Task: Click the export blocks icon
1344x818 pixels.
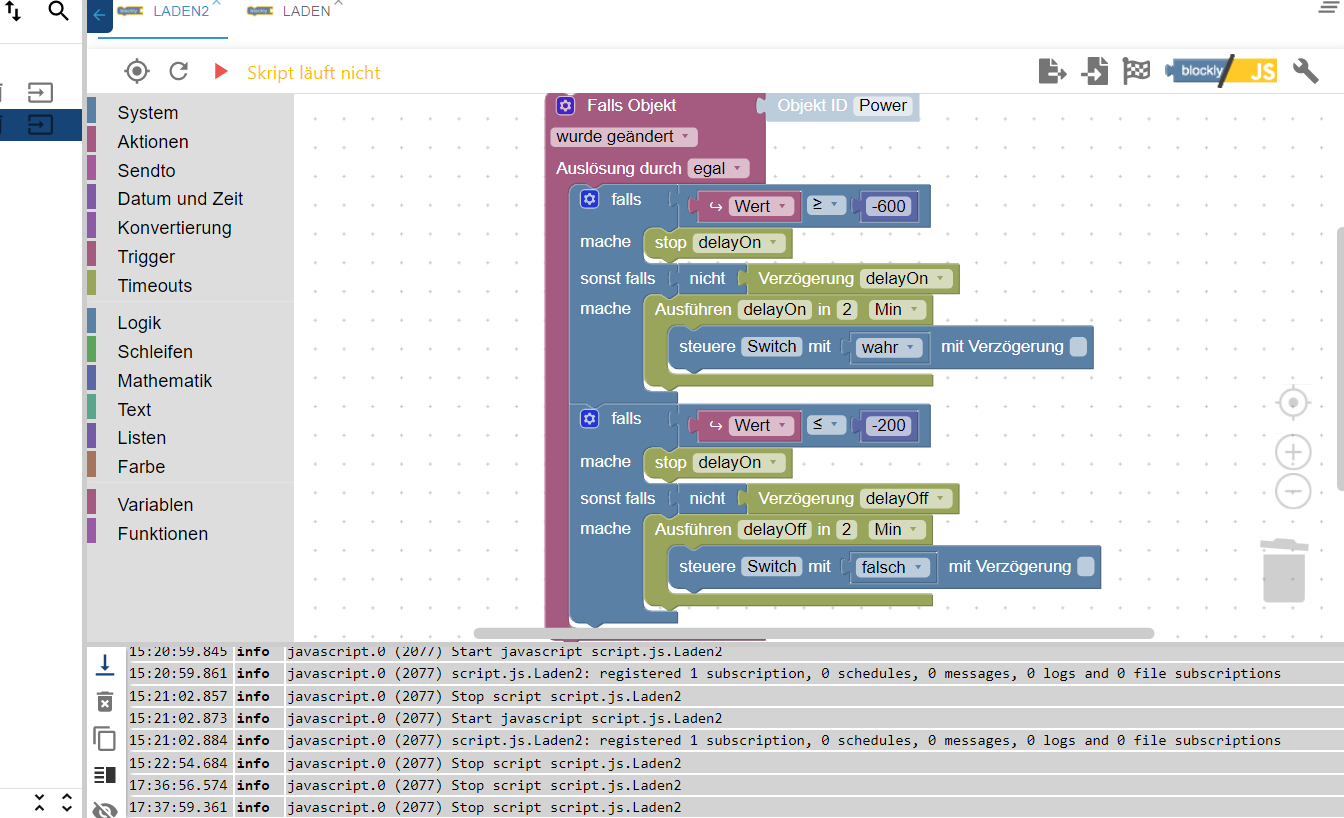Action: coord(1052,71)
